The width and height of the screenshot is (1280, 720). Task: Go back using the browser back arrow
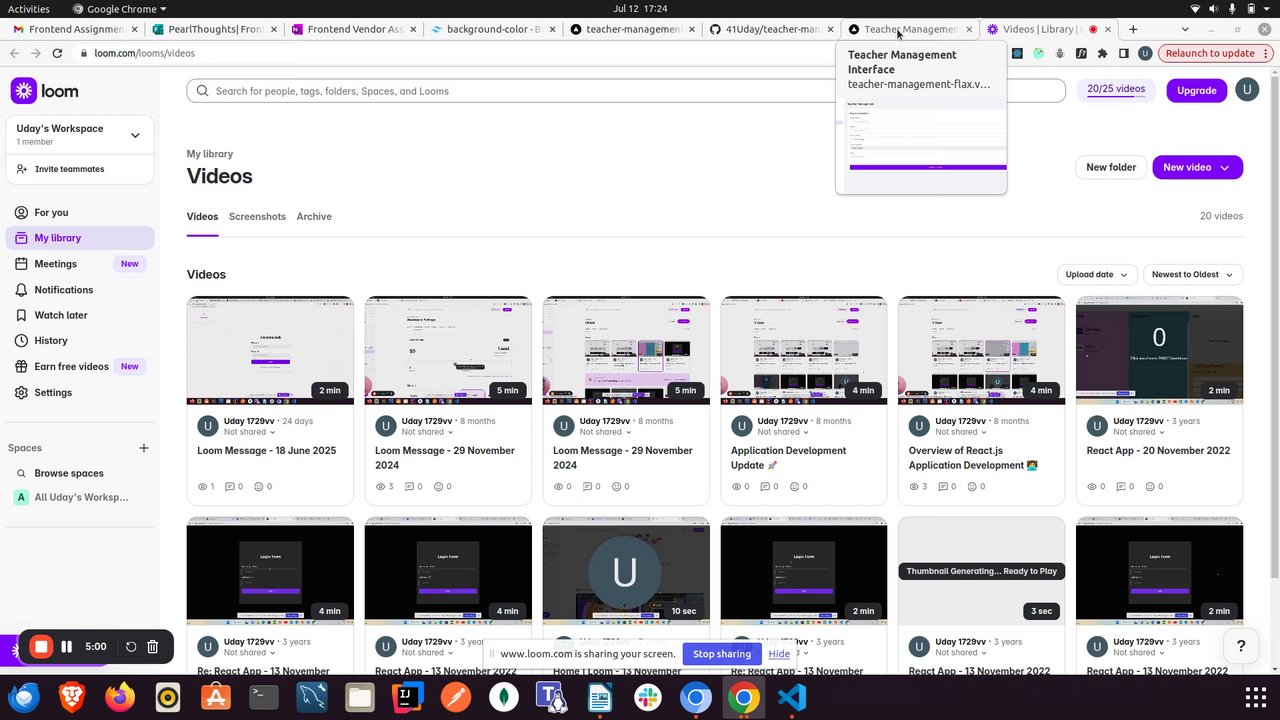14,53
